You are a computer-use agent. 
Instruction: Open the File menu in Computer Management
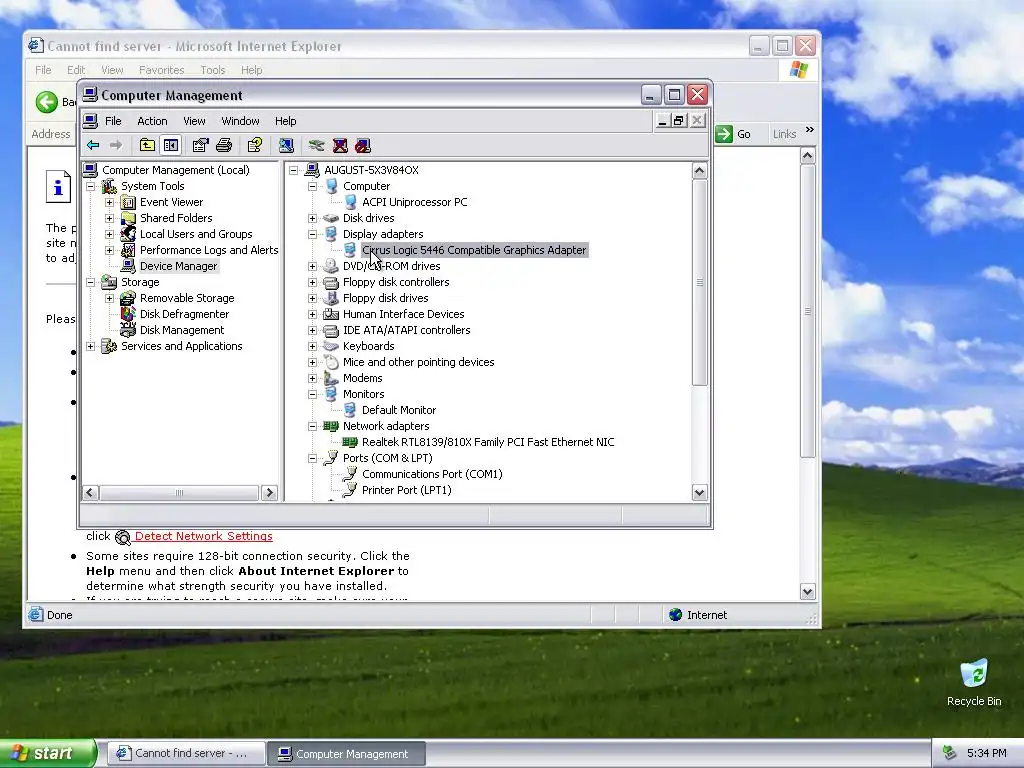point(114,121)
